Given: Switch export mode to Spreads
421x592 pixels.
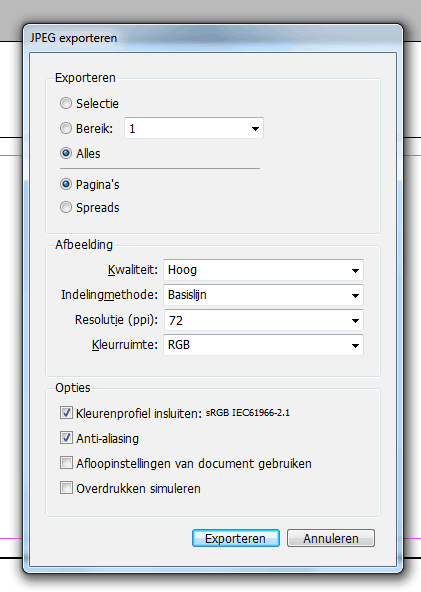Looking at the screenshot, I should (66, 208).
